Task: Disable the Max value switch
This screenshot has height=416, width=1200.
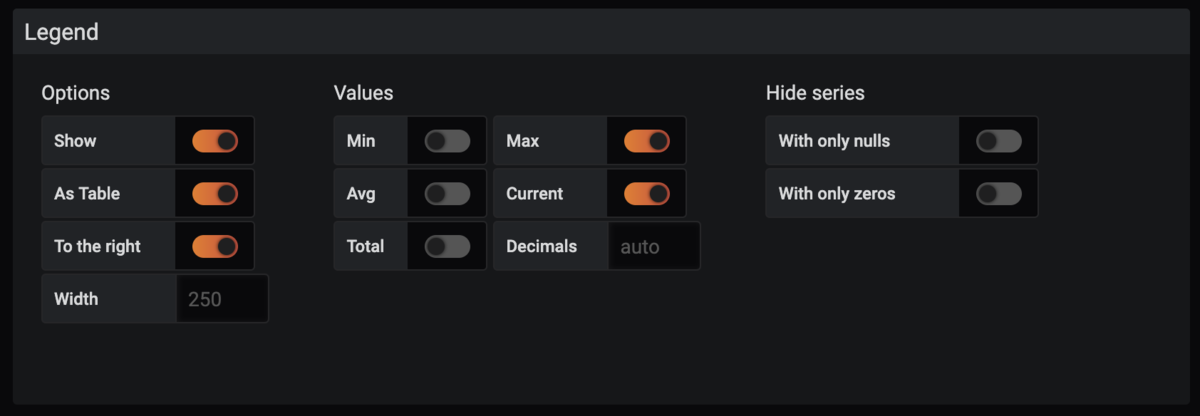Action: point(647,141)
